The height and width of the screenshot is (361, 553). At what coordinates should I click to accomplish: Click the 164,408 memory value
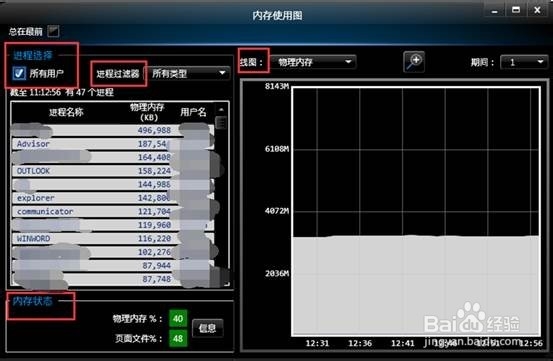point(154,157)
